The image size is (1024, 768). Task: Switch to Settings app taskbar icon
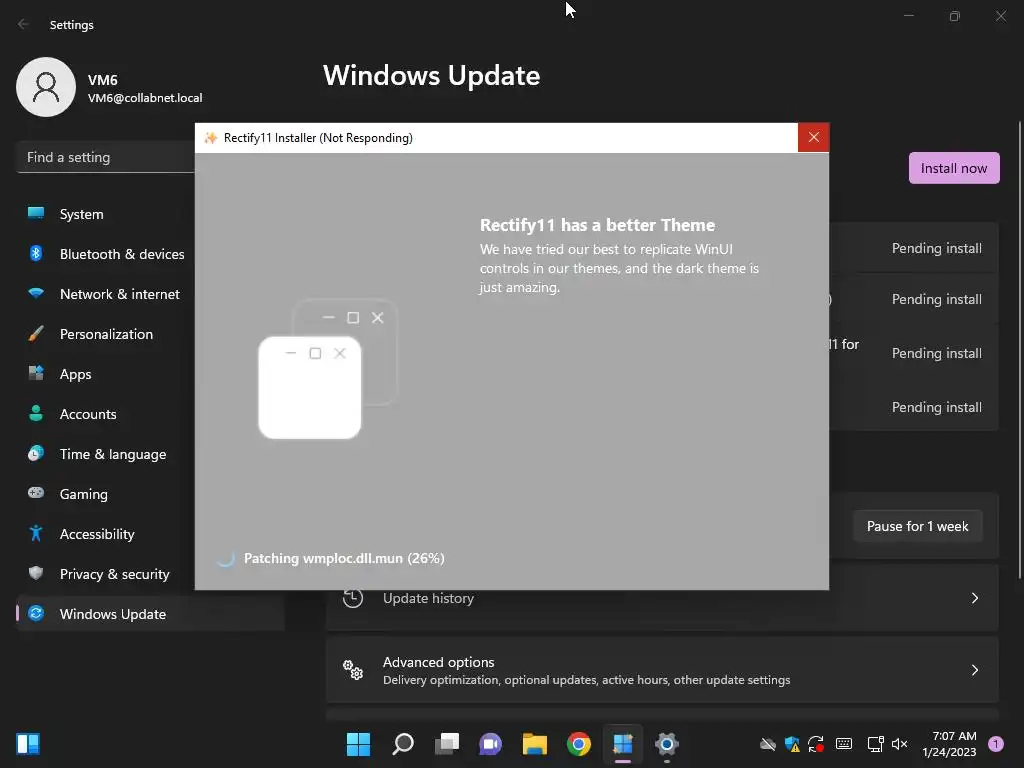(667, 744)
